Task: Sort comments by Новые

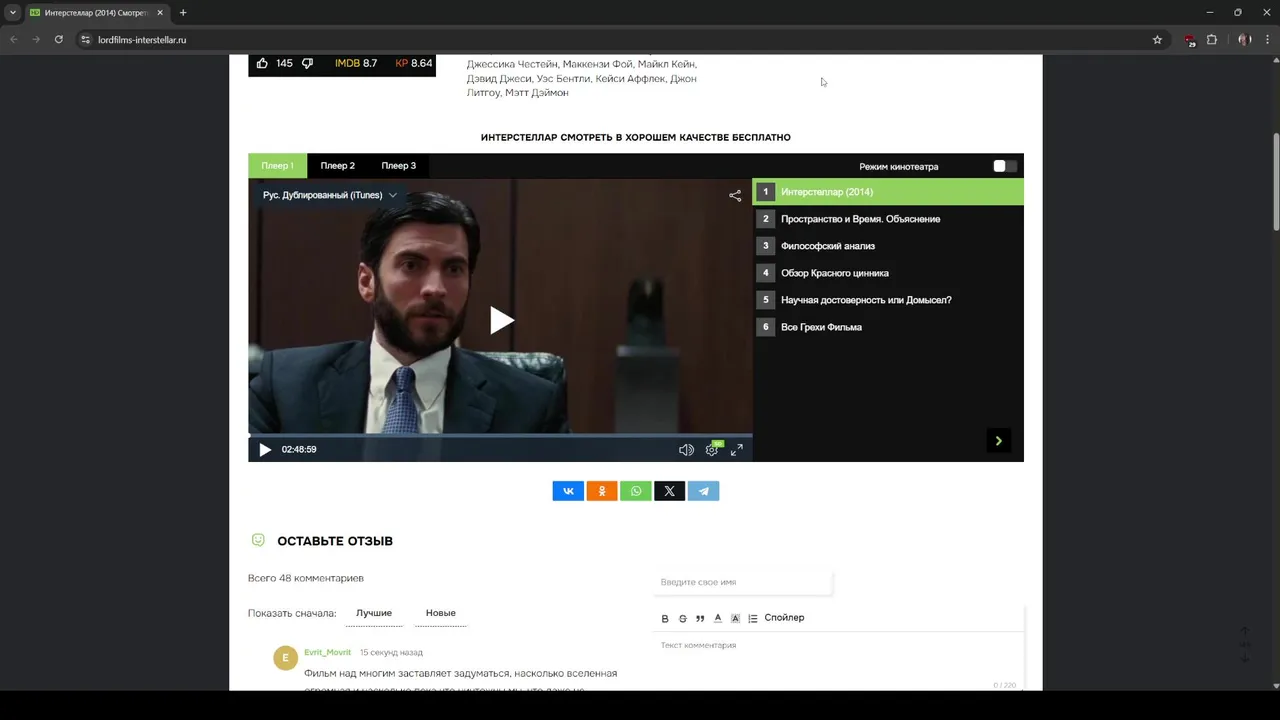Action: pyautogui.click(x=440, y=613)
